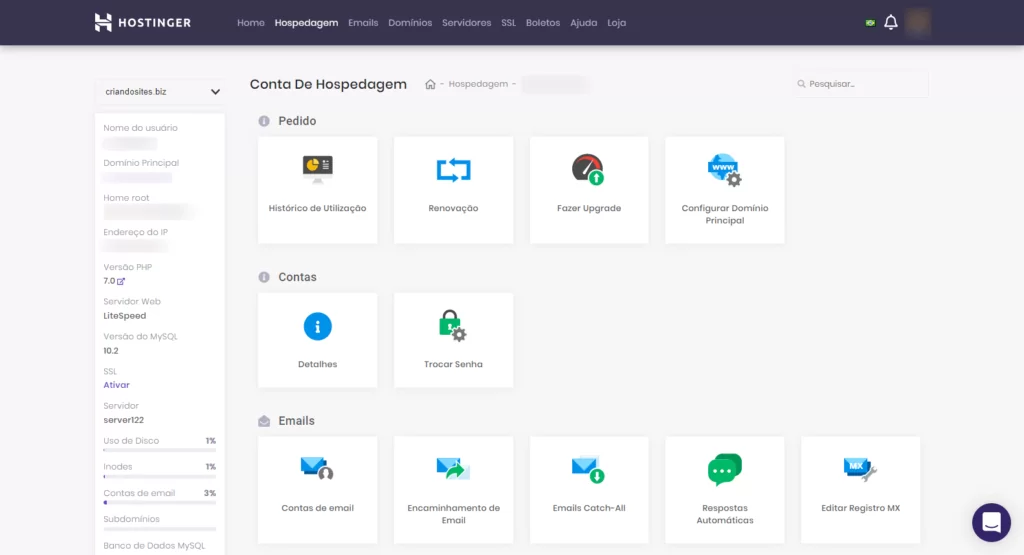1024x555 pixels.
Task: Open Histórico de Utilização card
Action: click(317, 190)
